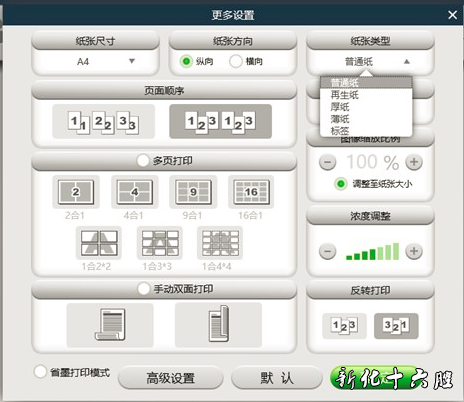
Task: Select 1合3*3 poster layout
Action: pyautogui.click(x=160, y=243)
